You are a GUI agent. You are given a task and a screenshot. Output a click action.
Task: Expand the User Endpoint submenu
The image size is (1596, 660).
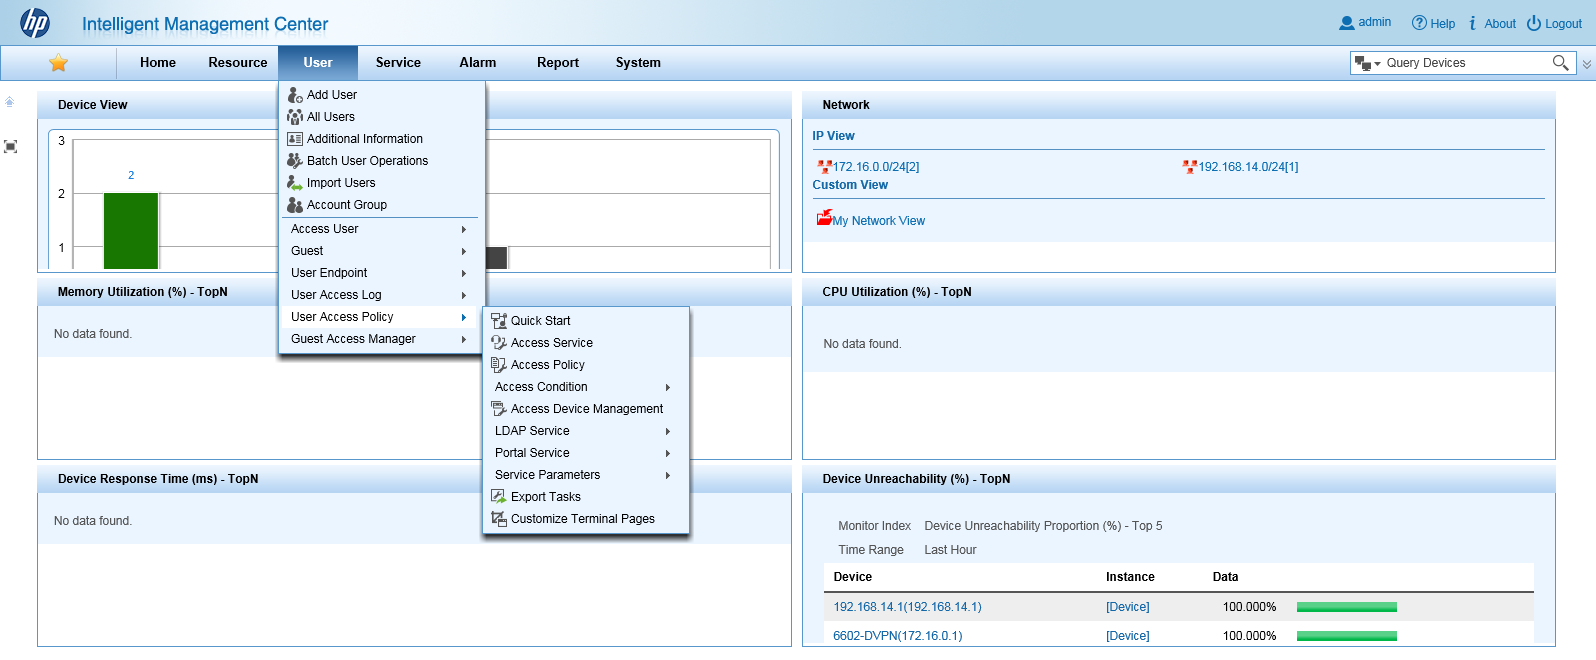[x=464, y=273]
